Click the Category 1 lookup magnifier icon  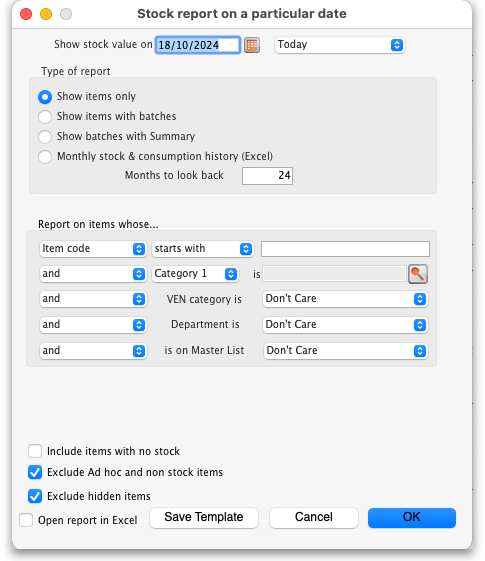click(x=418, y=274)
